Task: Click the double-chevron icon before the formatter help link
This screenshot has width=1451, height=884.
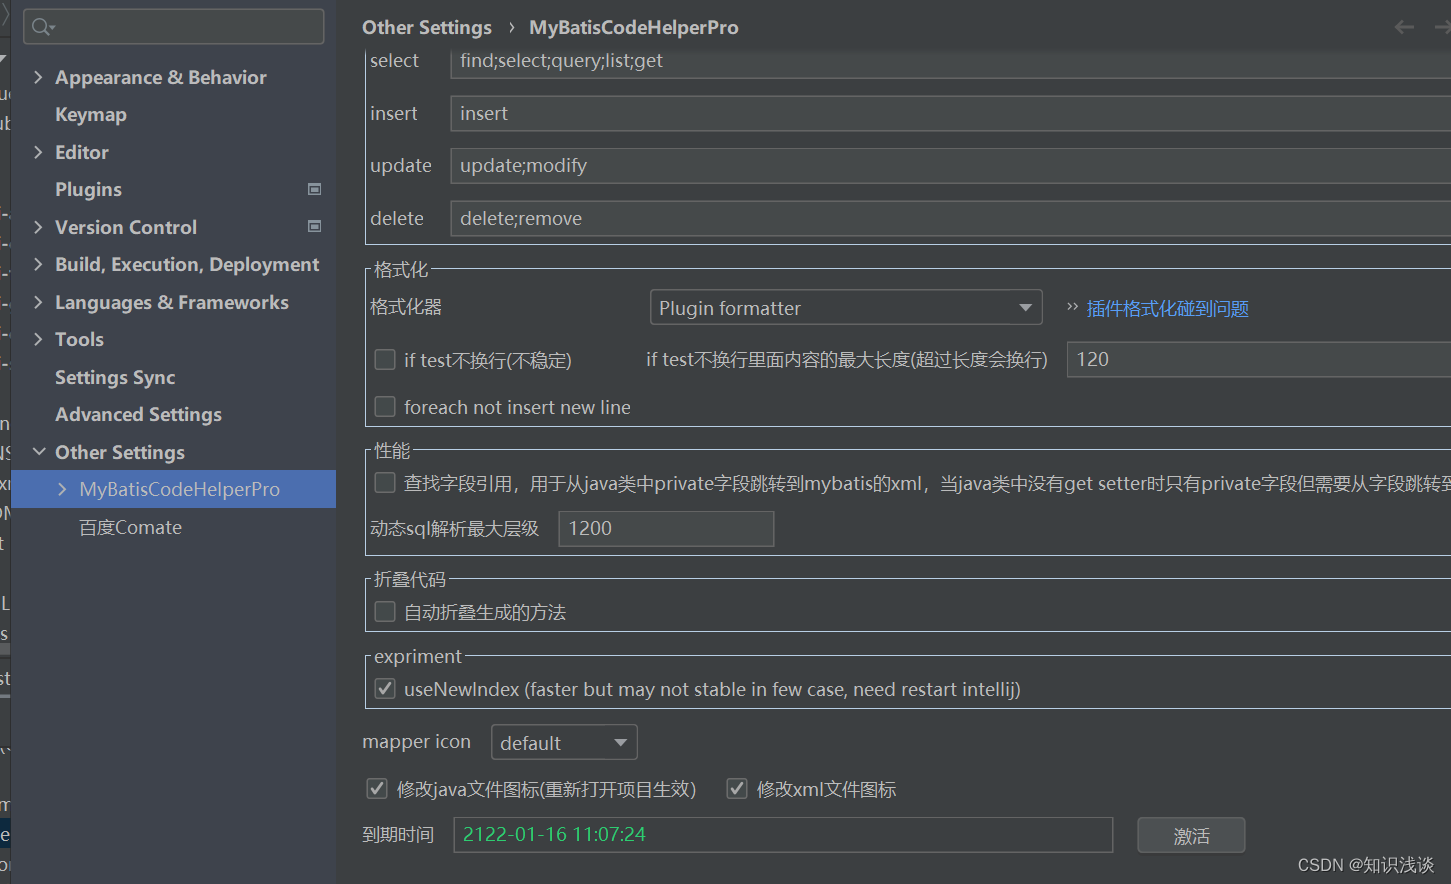Action: pos(1072,307)
